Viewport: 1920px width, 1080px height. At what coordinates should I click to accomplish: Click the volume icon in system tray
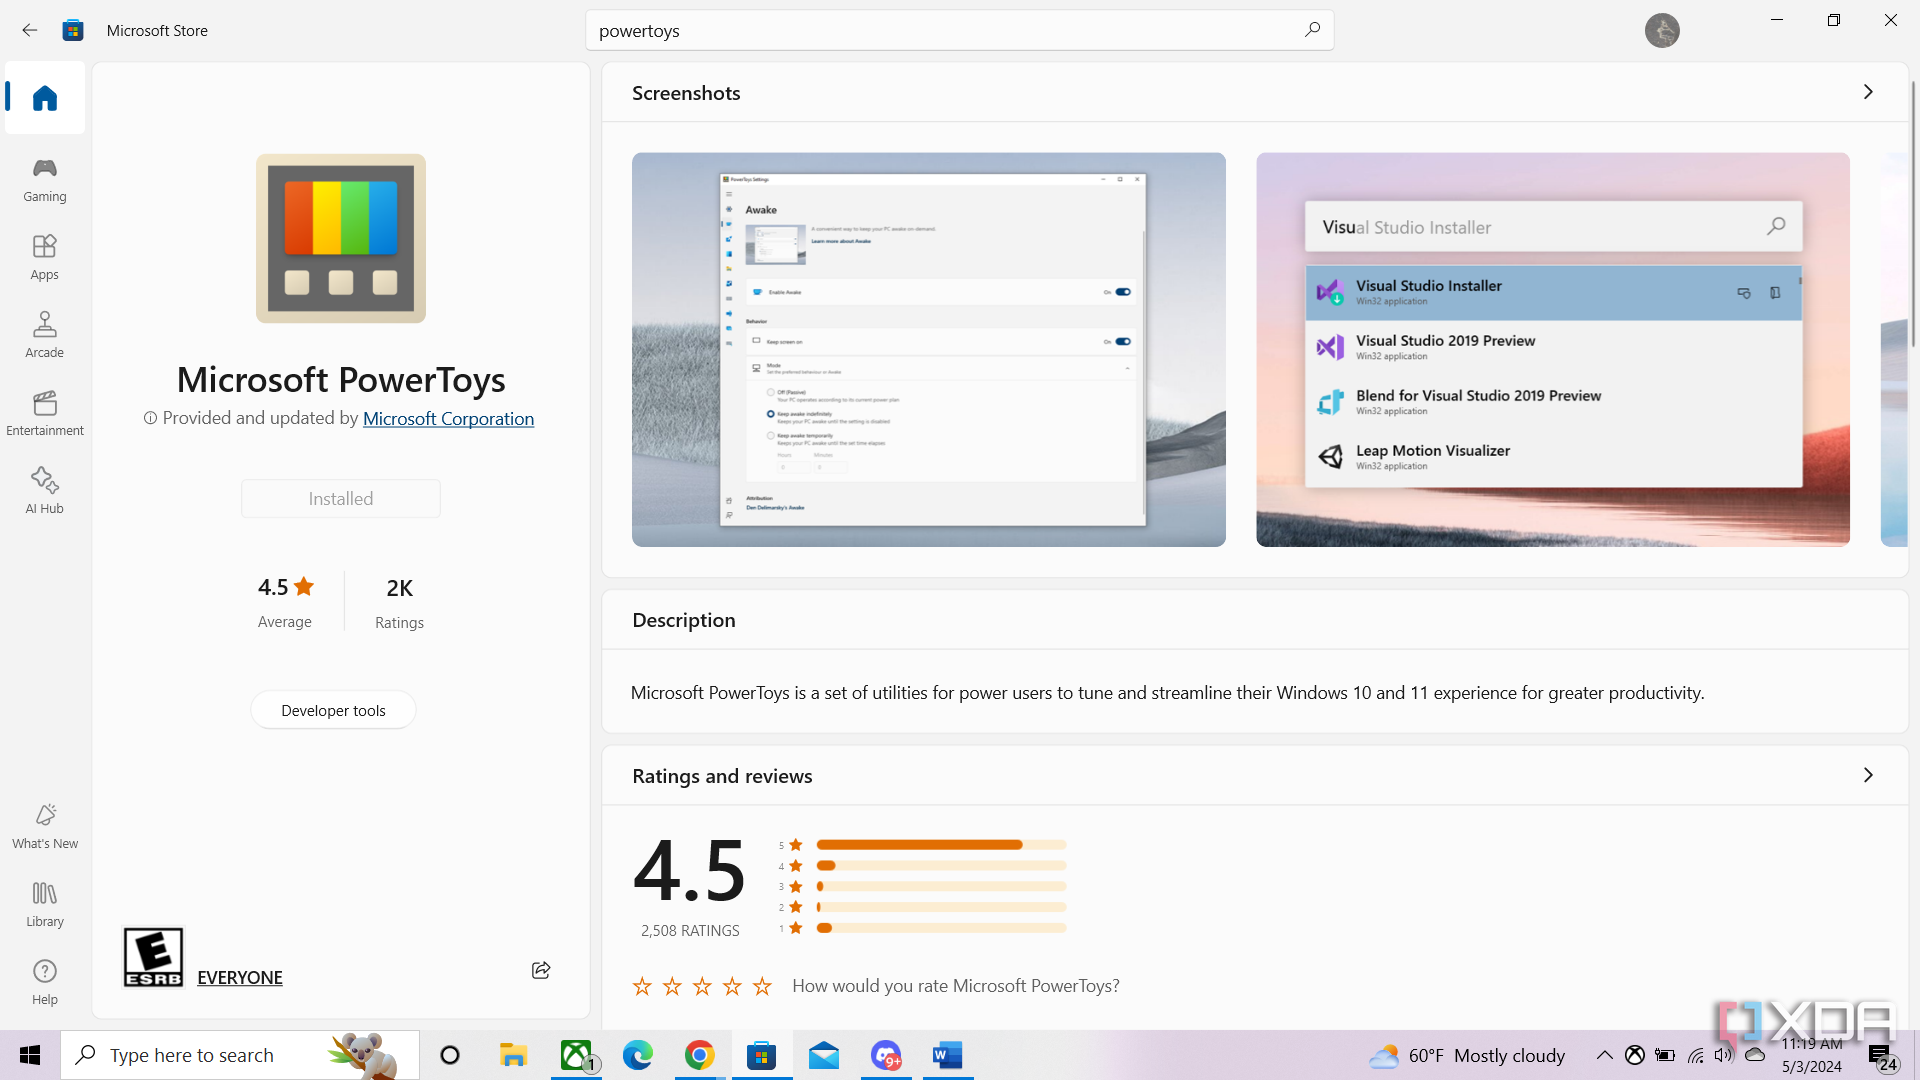coord(1723,1055)
